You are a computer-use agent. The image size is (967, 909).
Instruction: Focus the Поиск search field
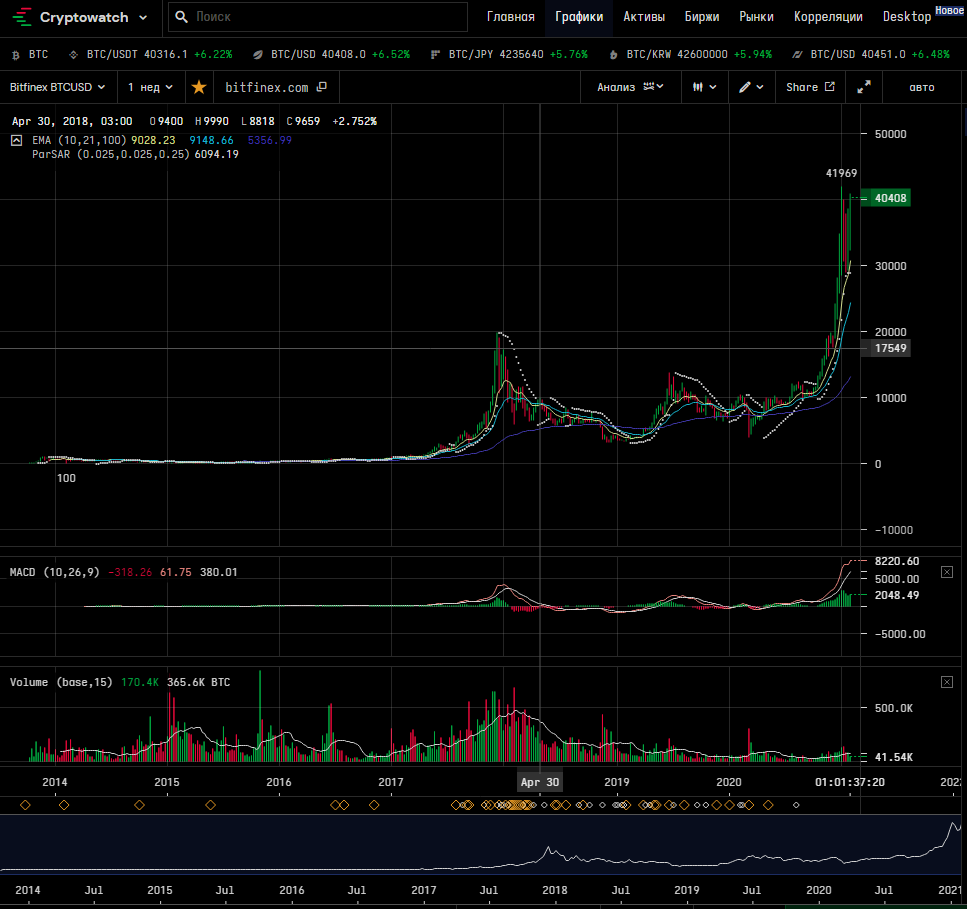[320, 17]
